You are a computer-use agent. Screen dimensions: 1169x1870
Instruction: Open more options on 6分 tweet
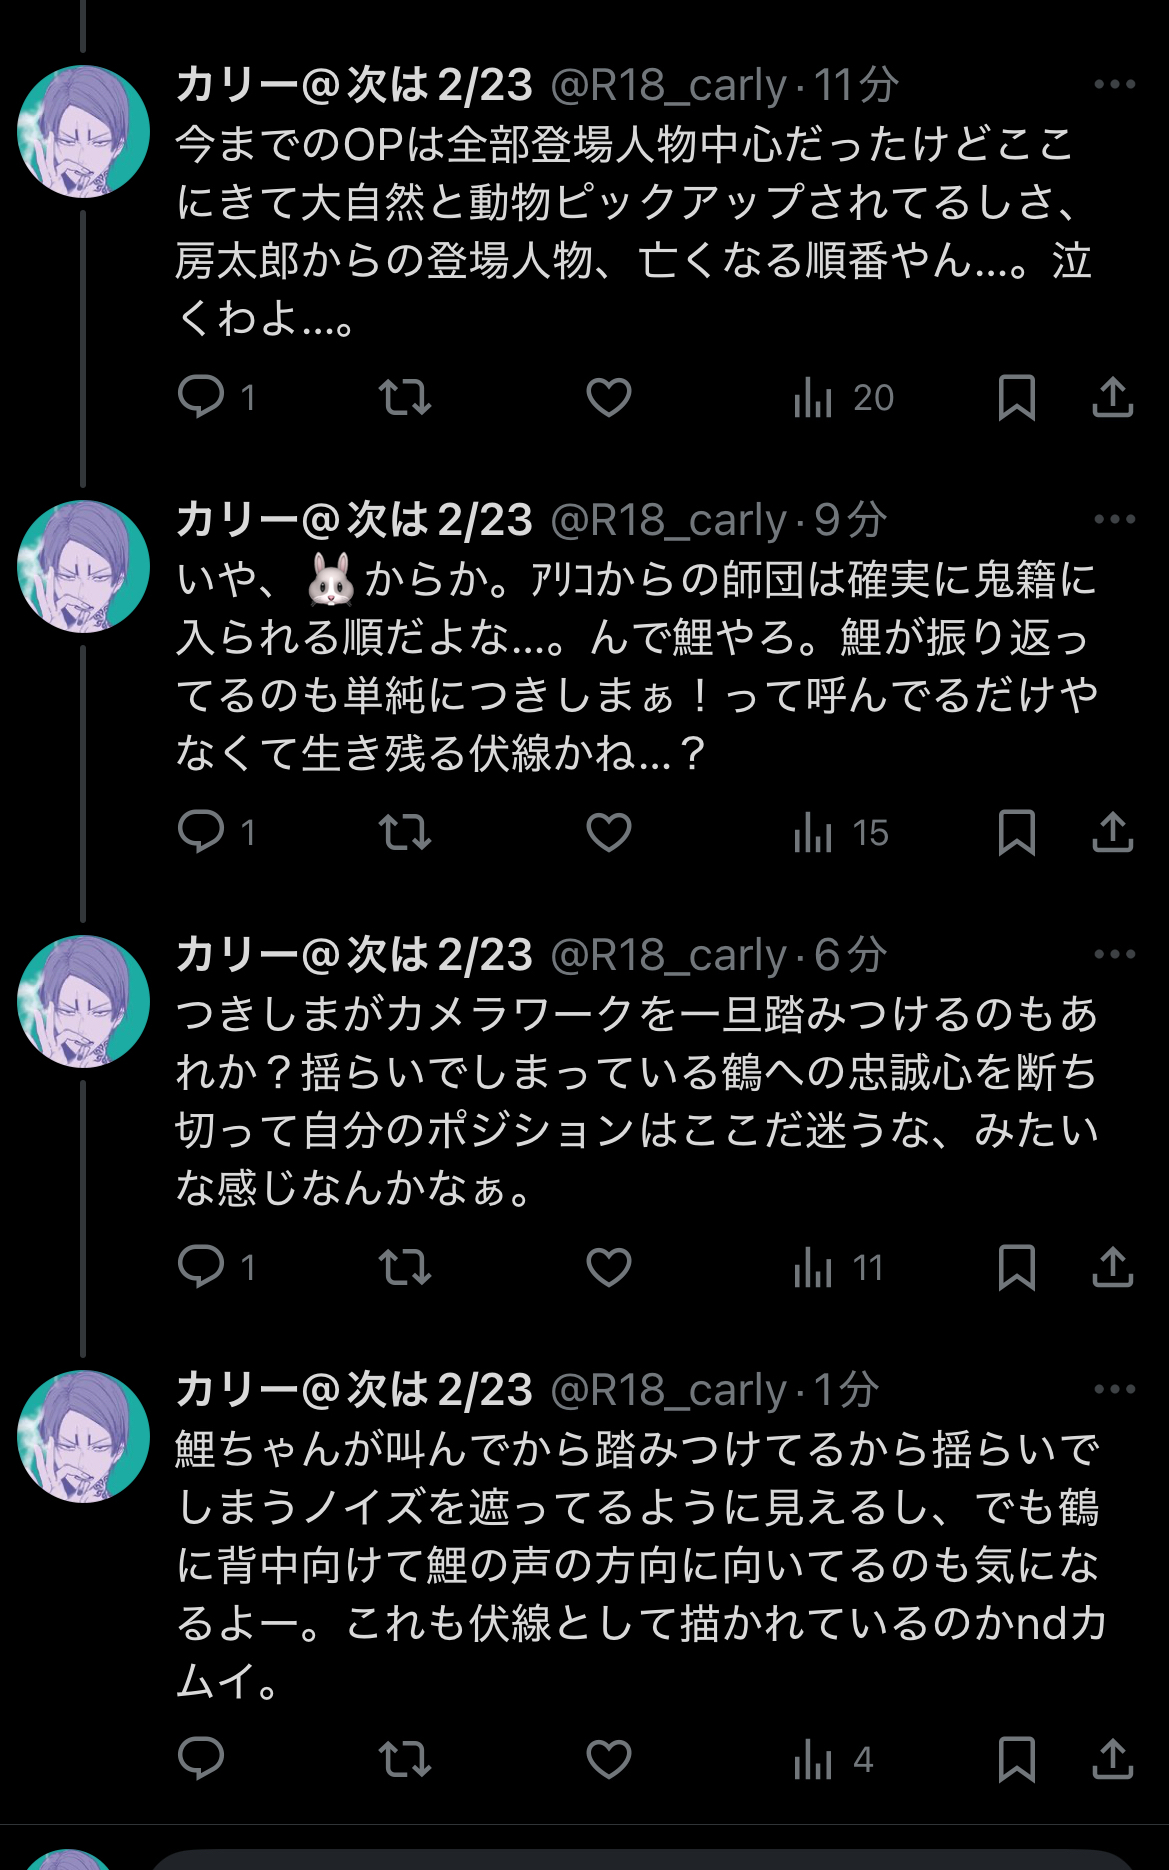coord(1114,955)
